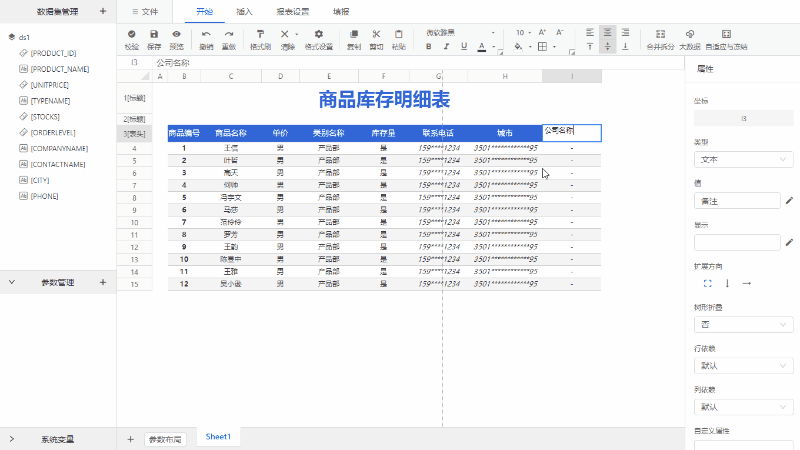The width and height of the screenshot is (800, 450).
Task: Switch to the 填报 tab
Action: pyautogui.click(x=341, y=12)
